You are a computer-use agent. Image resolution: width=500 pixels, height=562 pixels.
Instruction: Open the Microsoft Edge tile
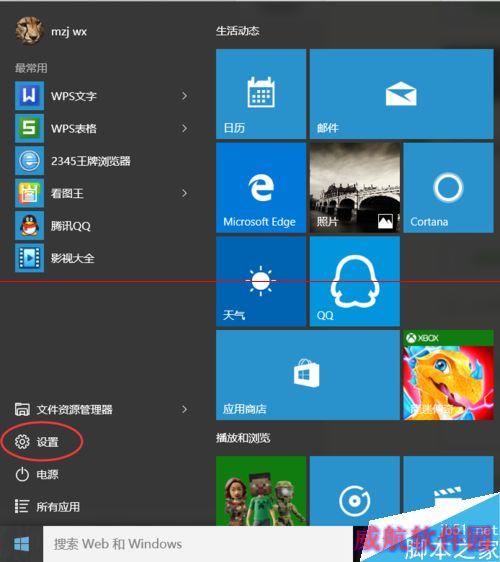pyautogui.click(x=261, y=187)
